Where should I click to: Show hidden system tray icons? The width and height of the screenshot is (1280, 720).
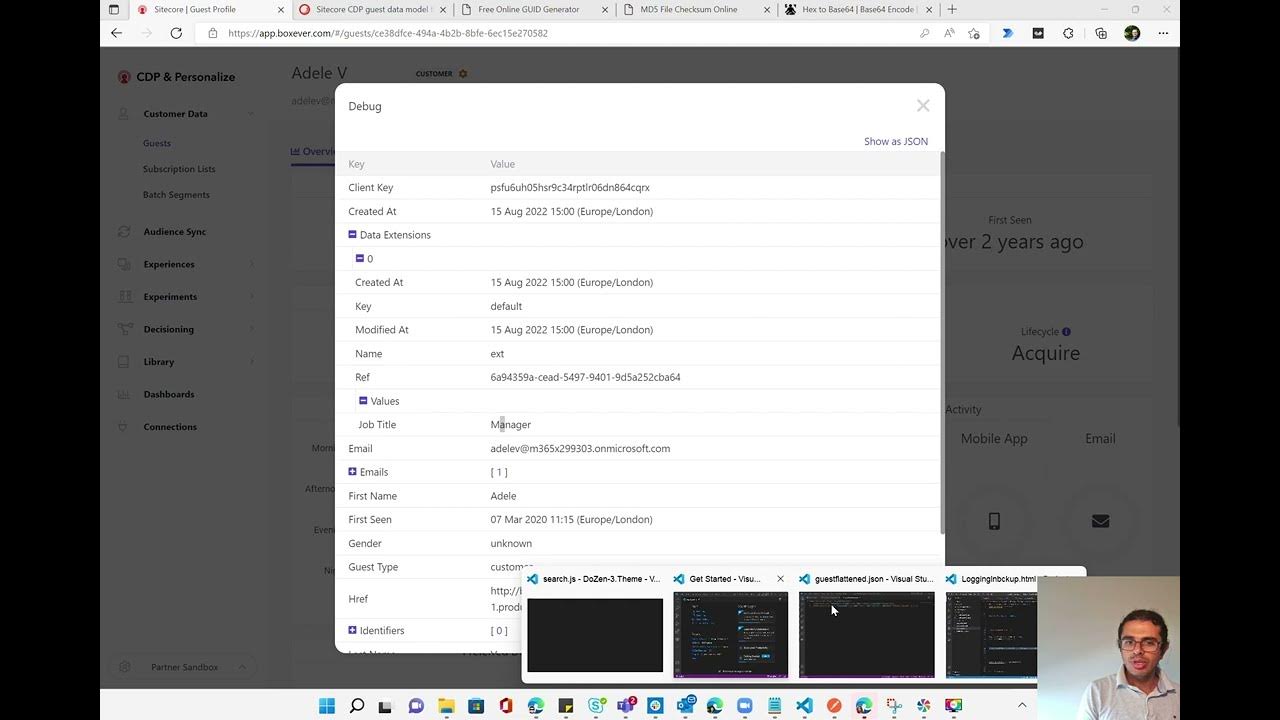pyautogui.click(x=1022, y=706)
